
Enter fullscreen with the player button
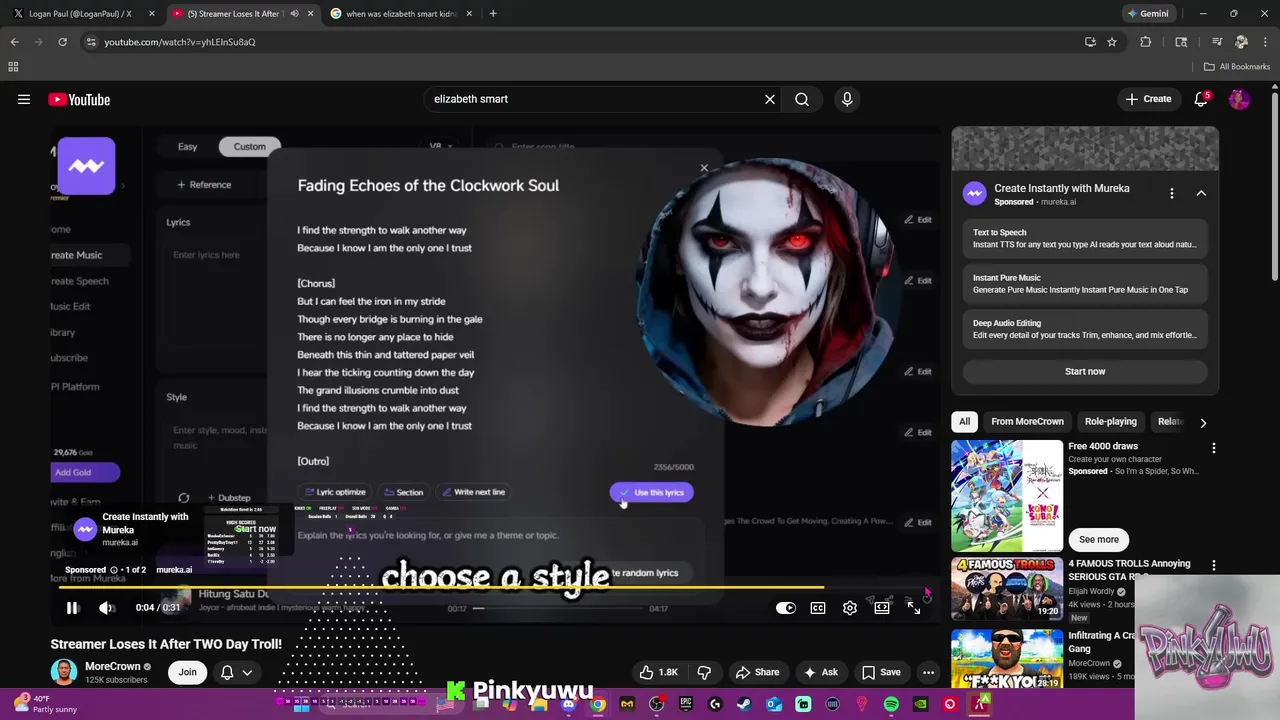click(914, 607)
